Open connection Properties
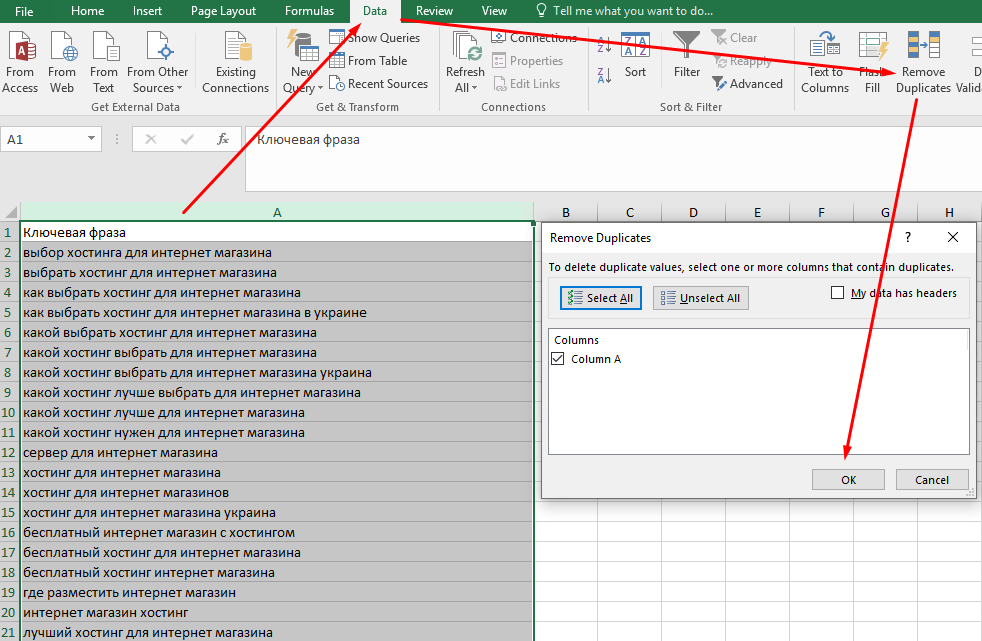The image size is (982, 641). tap(527, 61)
